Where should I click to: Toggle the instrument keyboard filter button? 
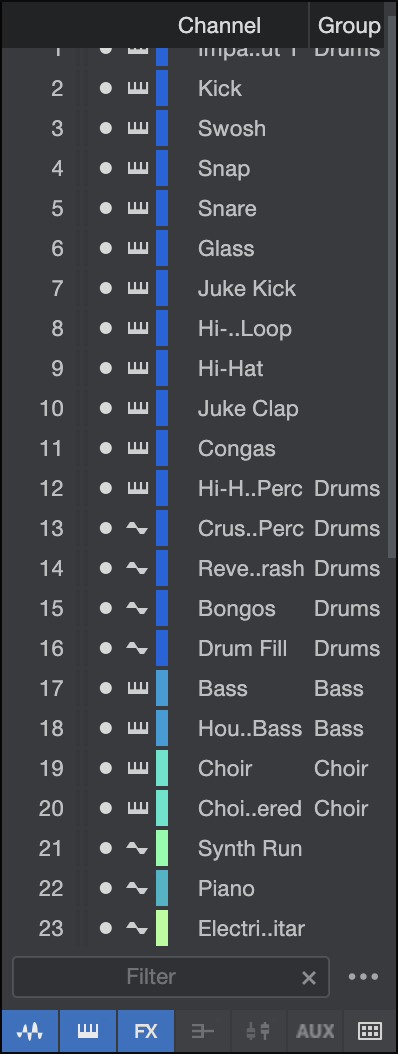tap(88, 1030)
